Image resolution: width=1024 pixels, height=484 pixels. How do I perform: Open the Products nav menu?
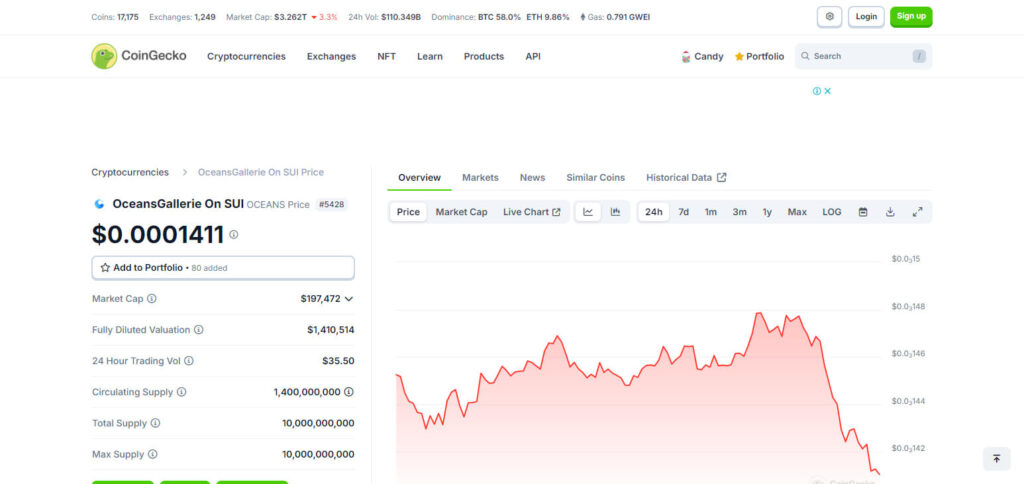[x=484, y=57]
